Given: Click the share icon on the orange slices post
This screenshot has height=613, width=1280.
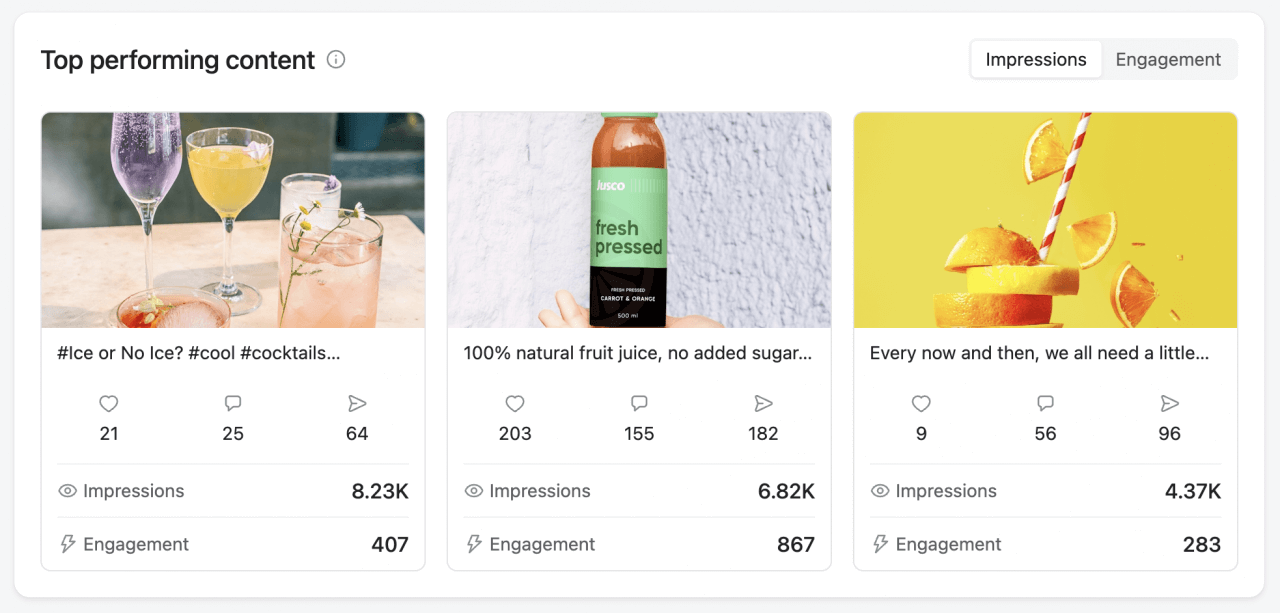Looking at the screenshot, I should tap(1169, 403).
